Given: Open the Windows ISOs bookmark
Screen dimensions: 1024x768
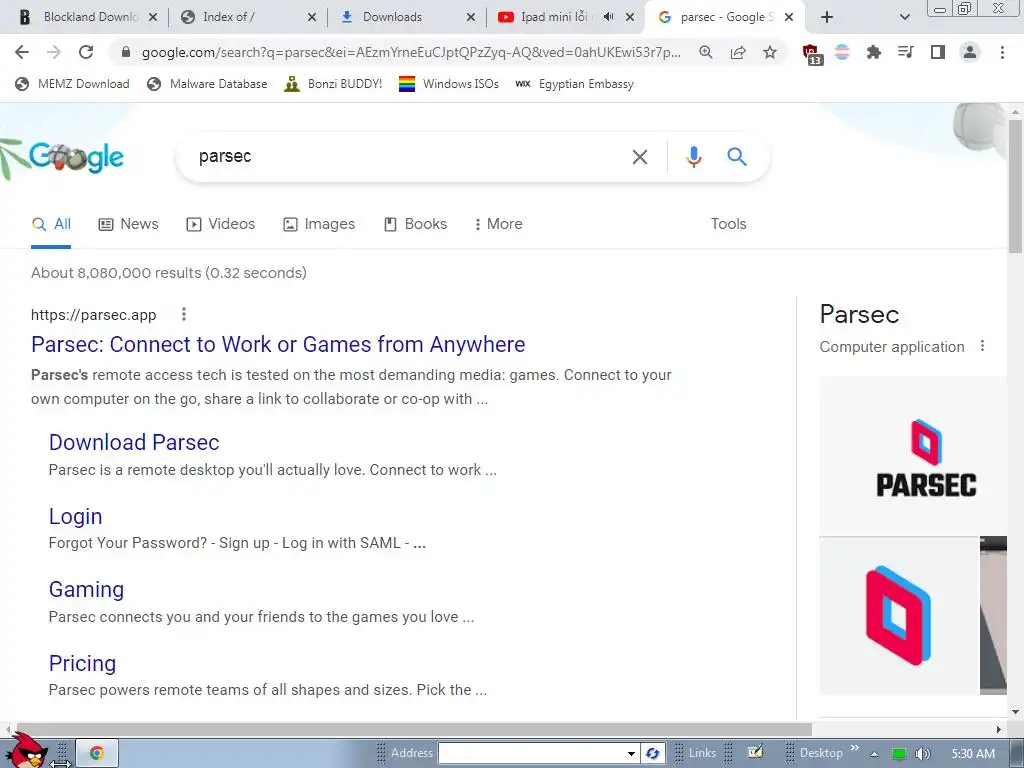Looking at the screenshot, I should pos(449,84).
